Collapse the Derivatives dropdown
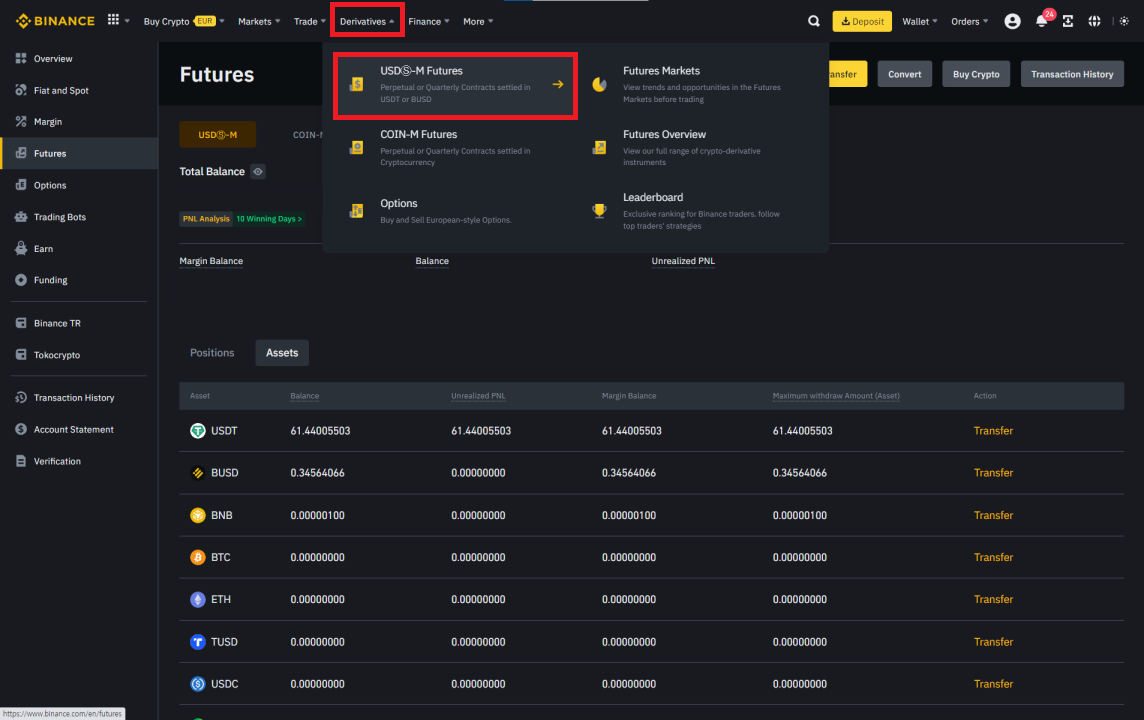 (x=367, y=21)
